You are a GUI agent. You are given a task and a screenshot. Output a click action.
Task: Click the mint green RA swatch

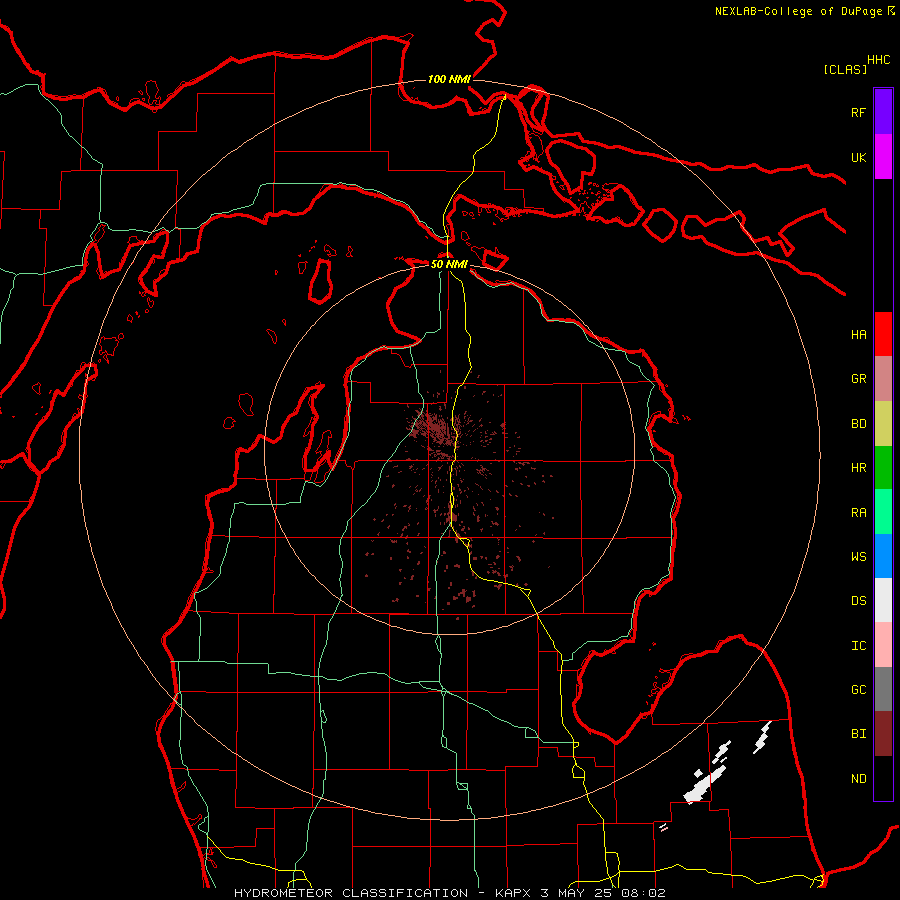pyautogui.click(x=883, y=512)
